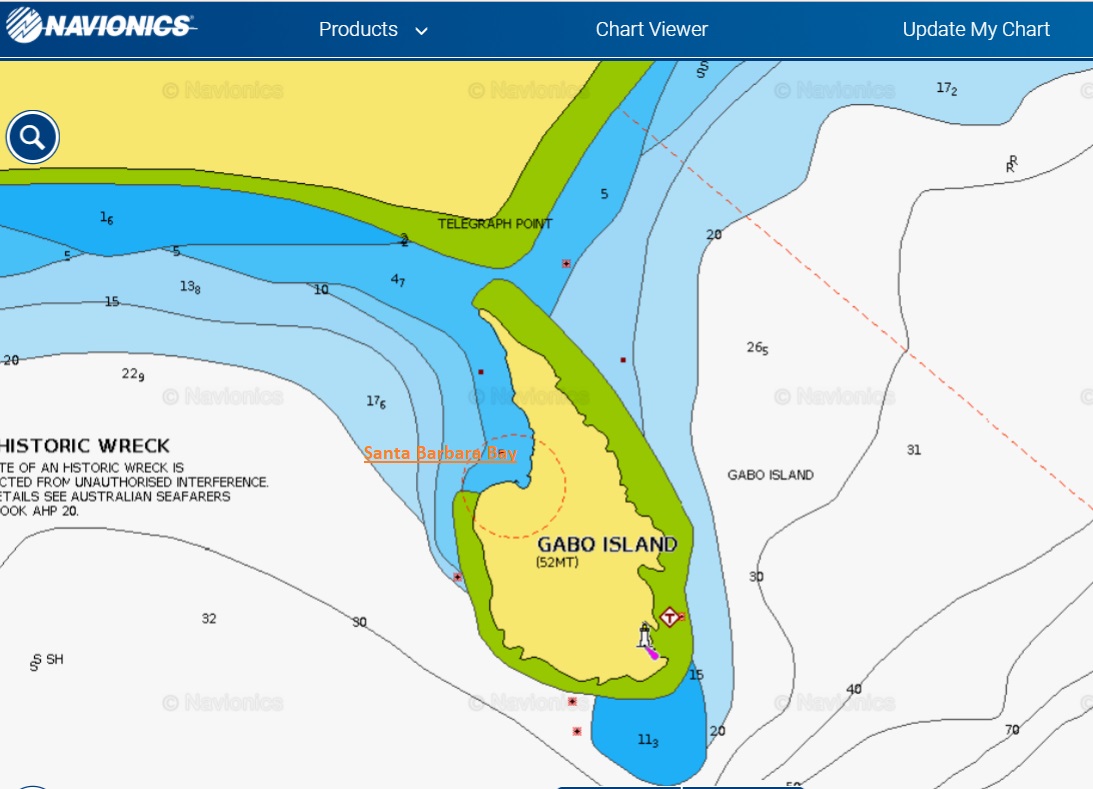The height and width of the screenshot is (789, 1093).
Task: Select the 31 depth sounding
Action: coord(913,450)
